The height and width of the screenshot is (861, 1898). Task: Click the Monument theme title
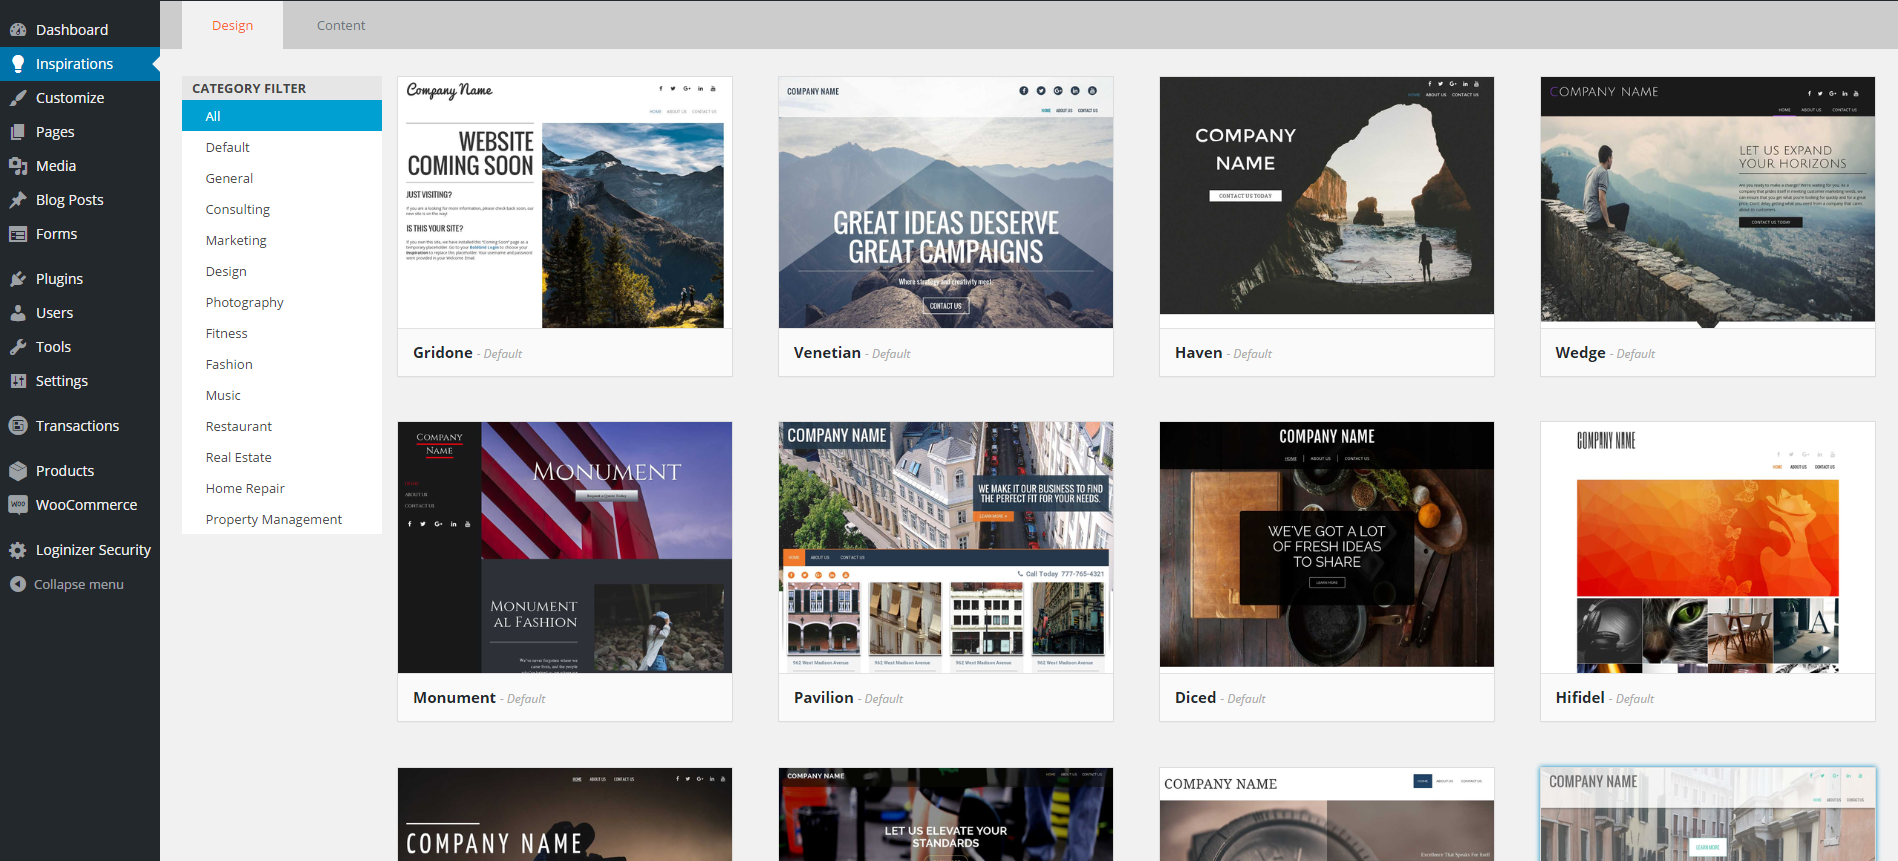pos(454,698)
